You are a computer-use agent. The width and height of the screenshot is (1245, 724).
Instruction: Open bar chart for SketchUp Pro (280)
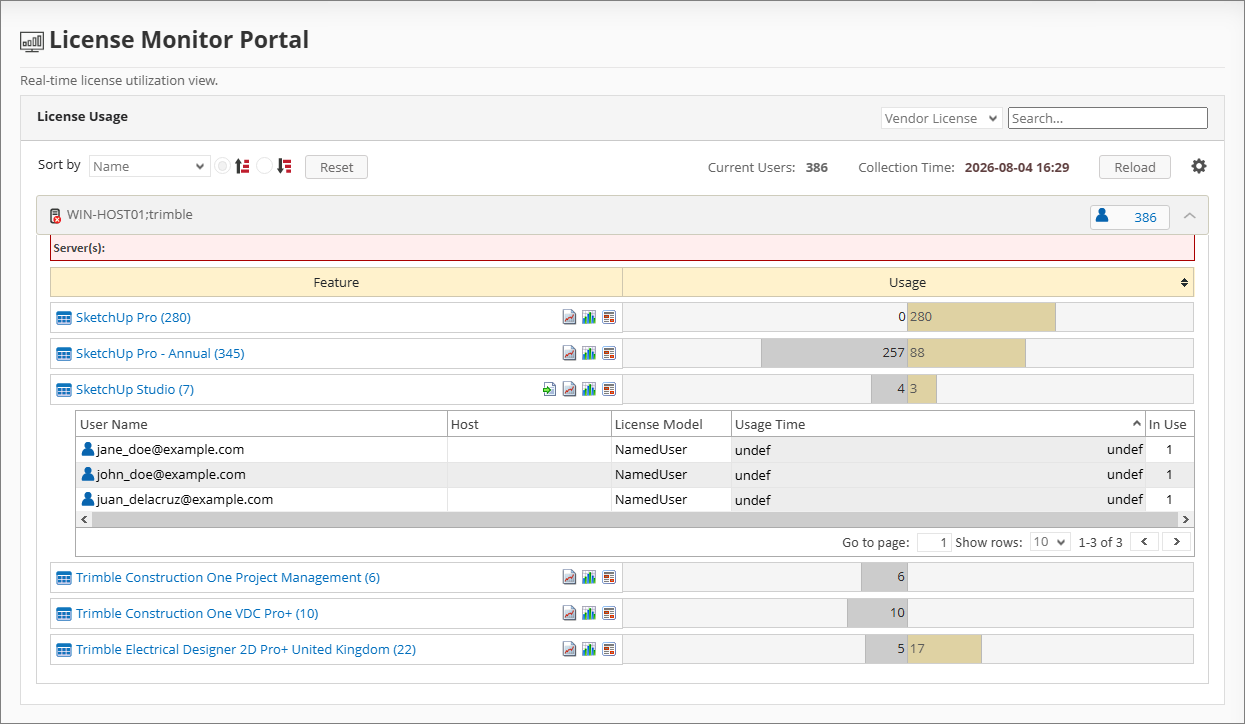tap(589, 318)
